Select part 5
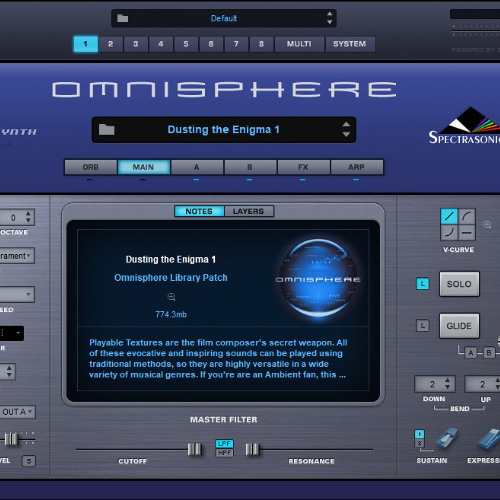Viewport: 500px width, 500px height. tap(186, 44)
